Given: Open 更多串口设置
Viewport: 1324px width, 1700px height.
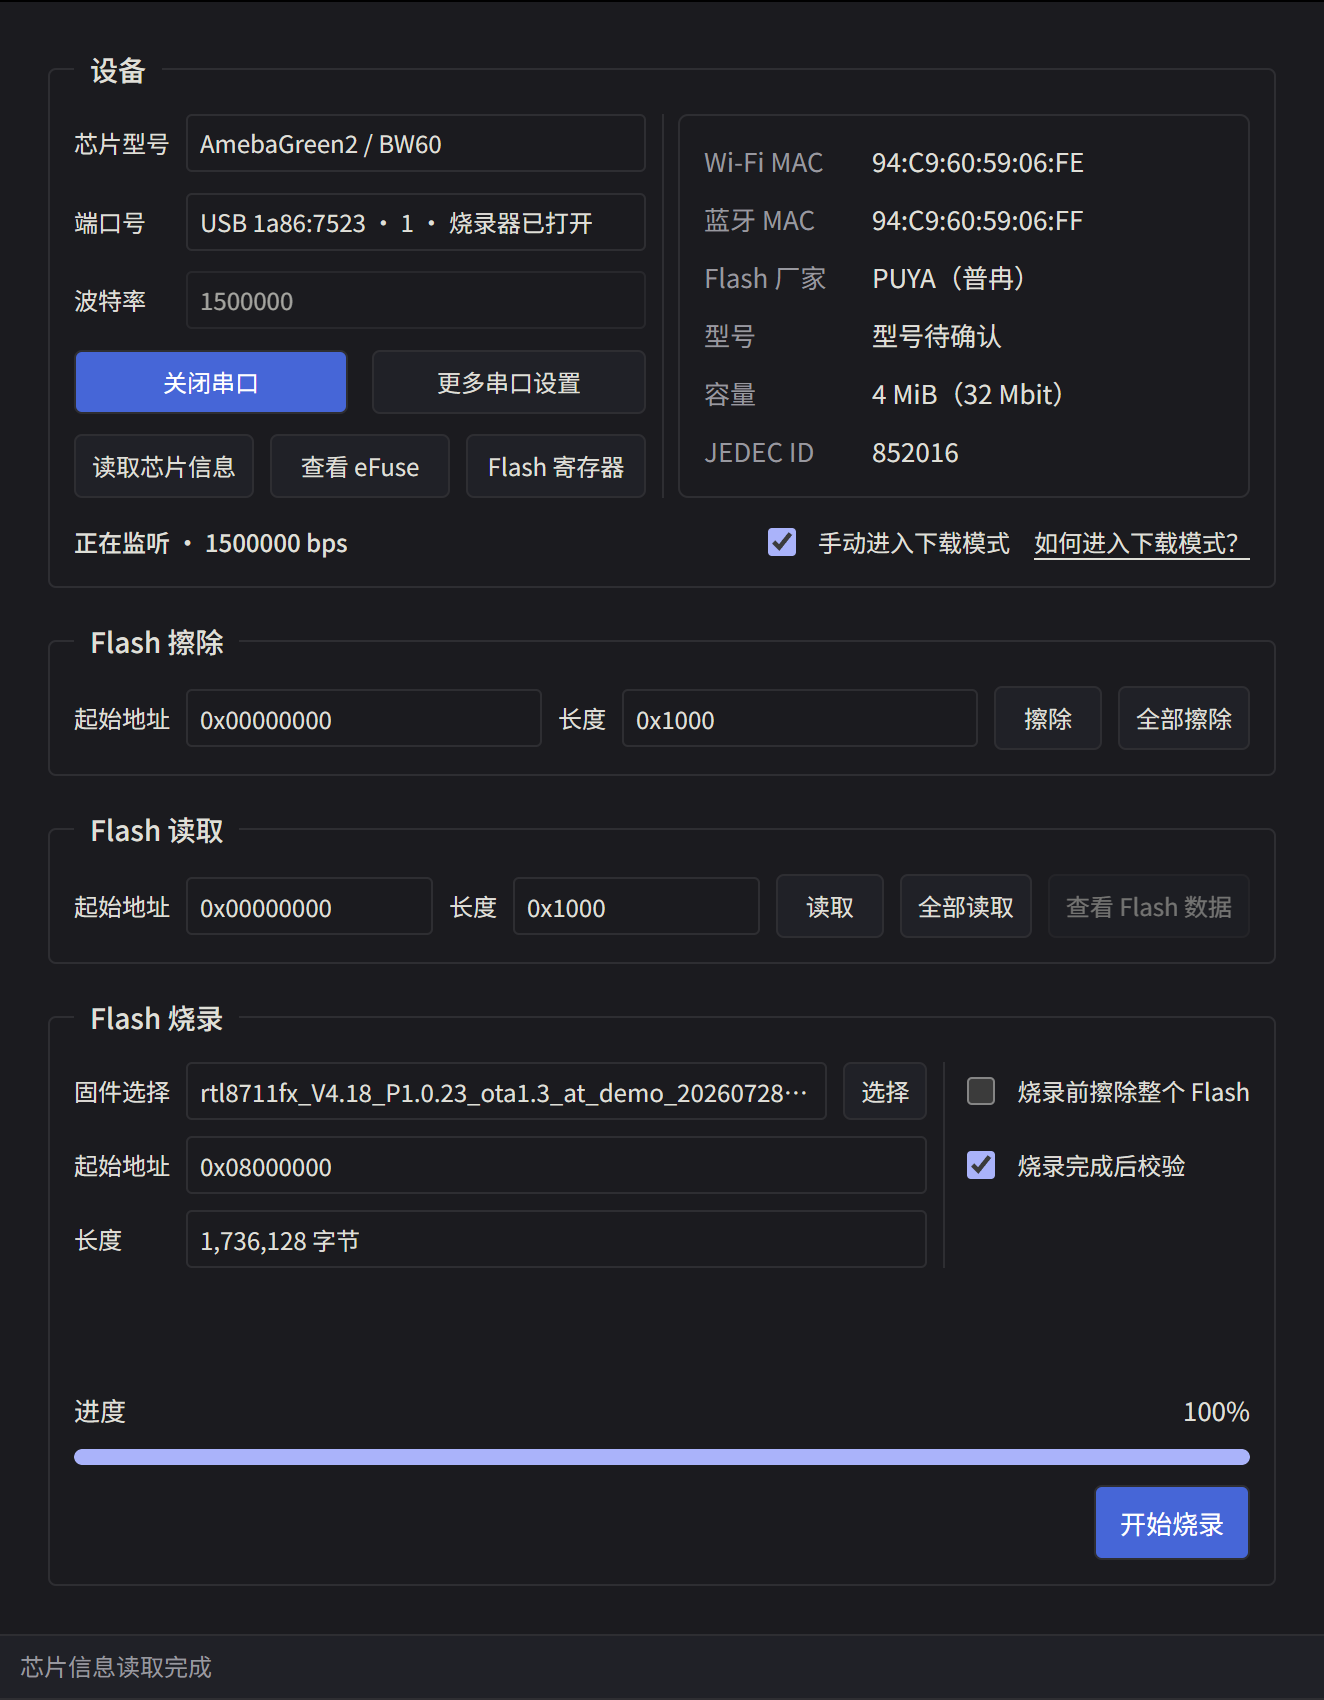Looking at the screenshot, I should pos(509,382).
